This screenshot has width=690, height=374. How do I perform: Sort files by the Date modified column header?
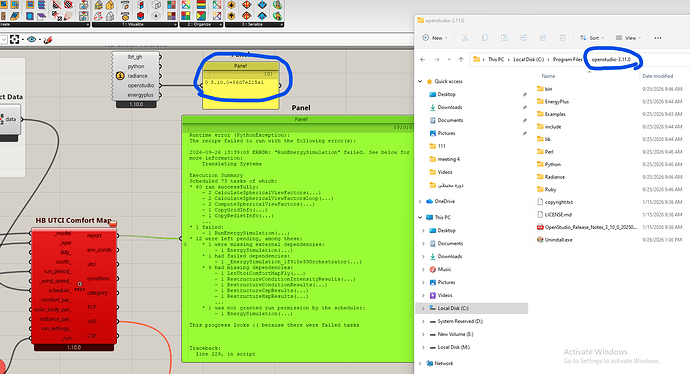(x=657, y=76)
